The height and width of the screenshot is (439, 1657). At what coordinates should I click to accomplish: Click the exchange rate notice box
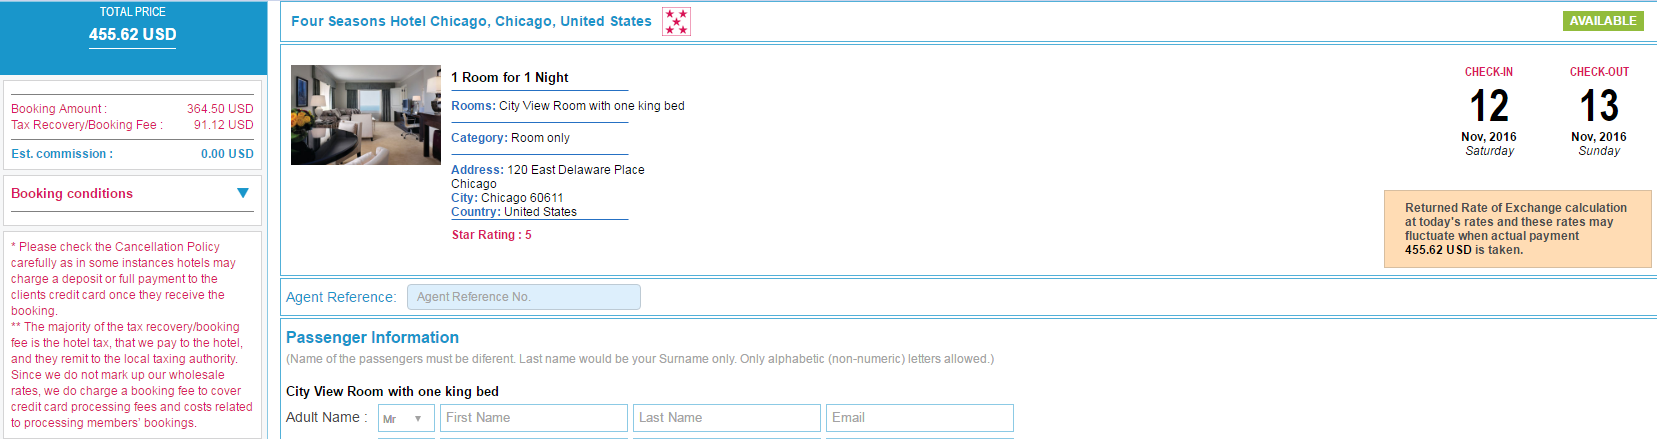tap(1518, 229)
